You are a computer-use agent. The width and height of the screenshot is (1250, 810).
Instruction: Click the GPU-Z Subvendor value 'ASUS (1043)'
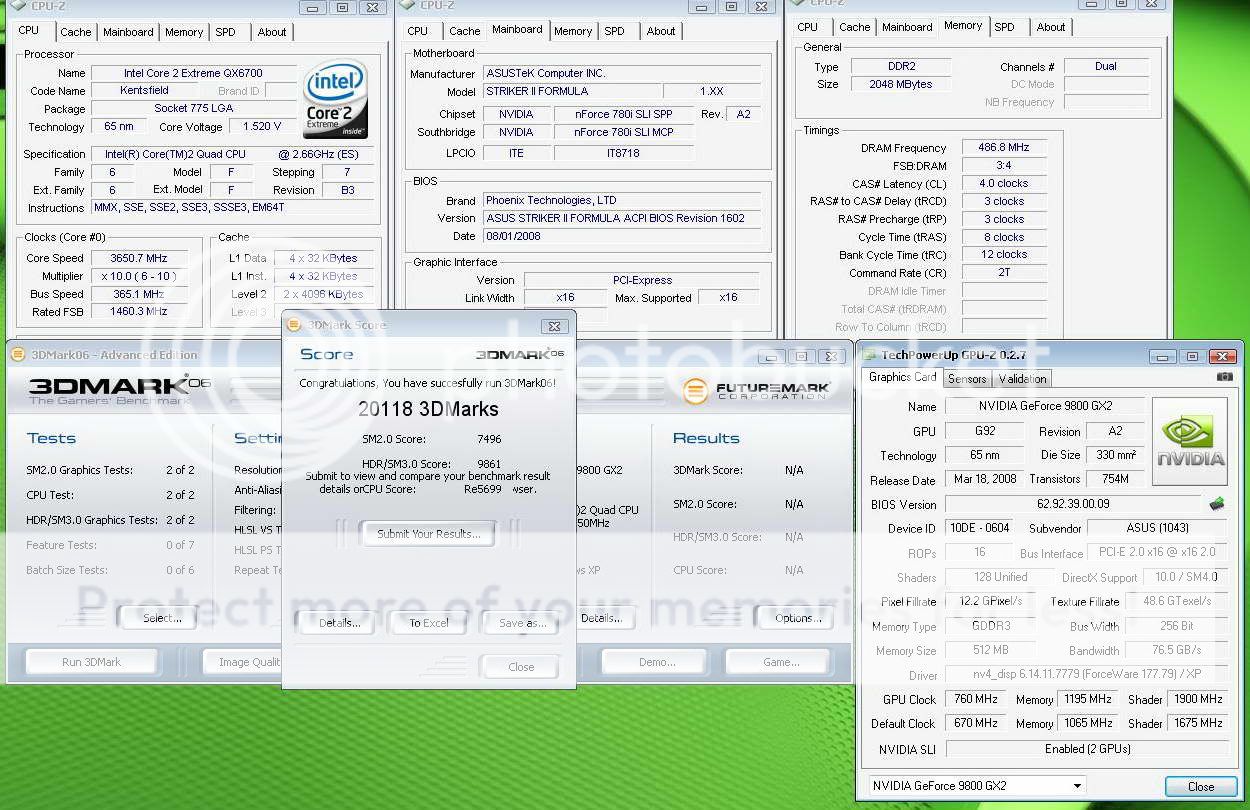tap(1156, 528)
